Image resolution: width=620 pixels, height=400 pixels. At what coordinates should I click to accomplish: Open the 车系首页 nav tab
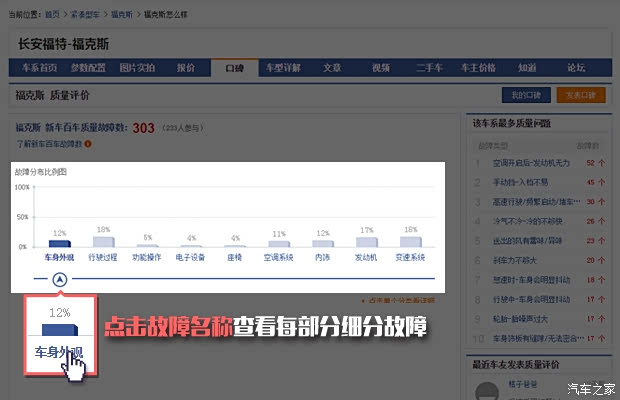(x=39, y=68)
